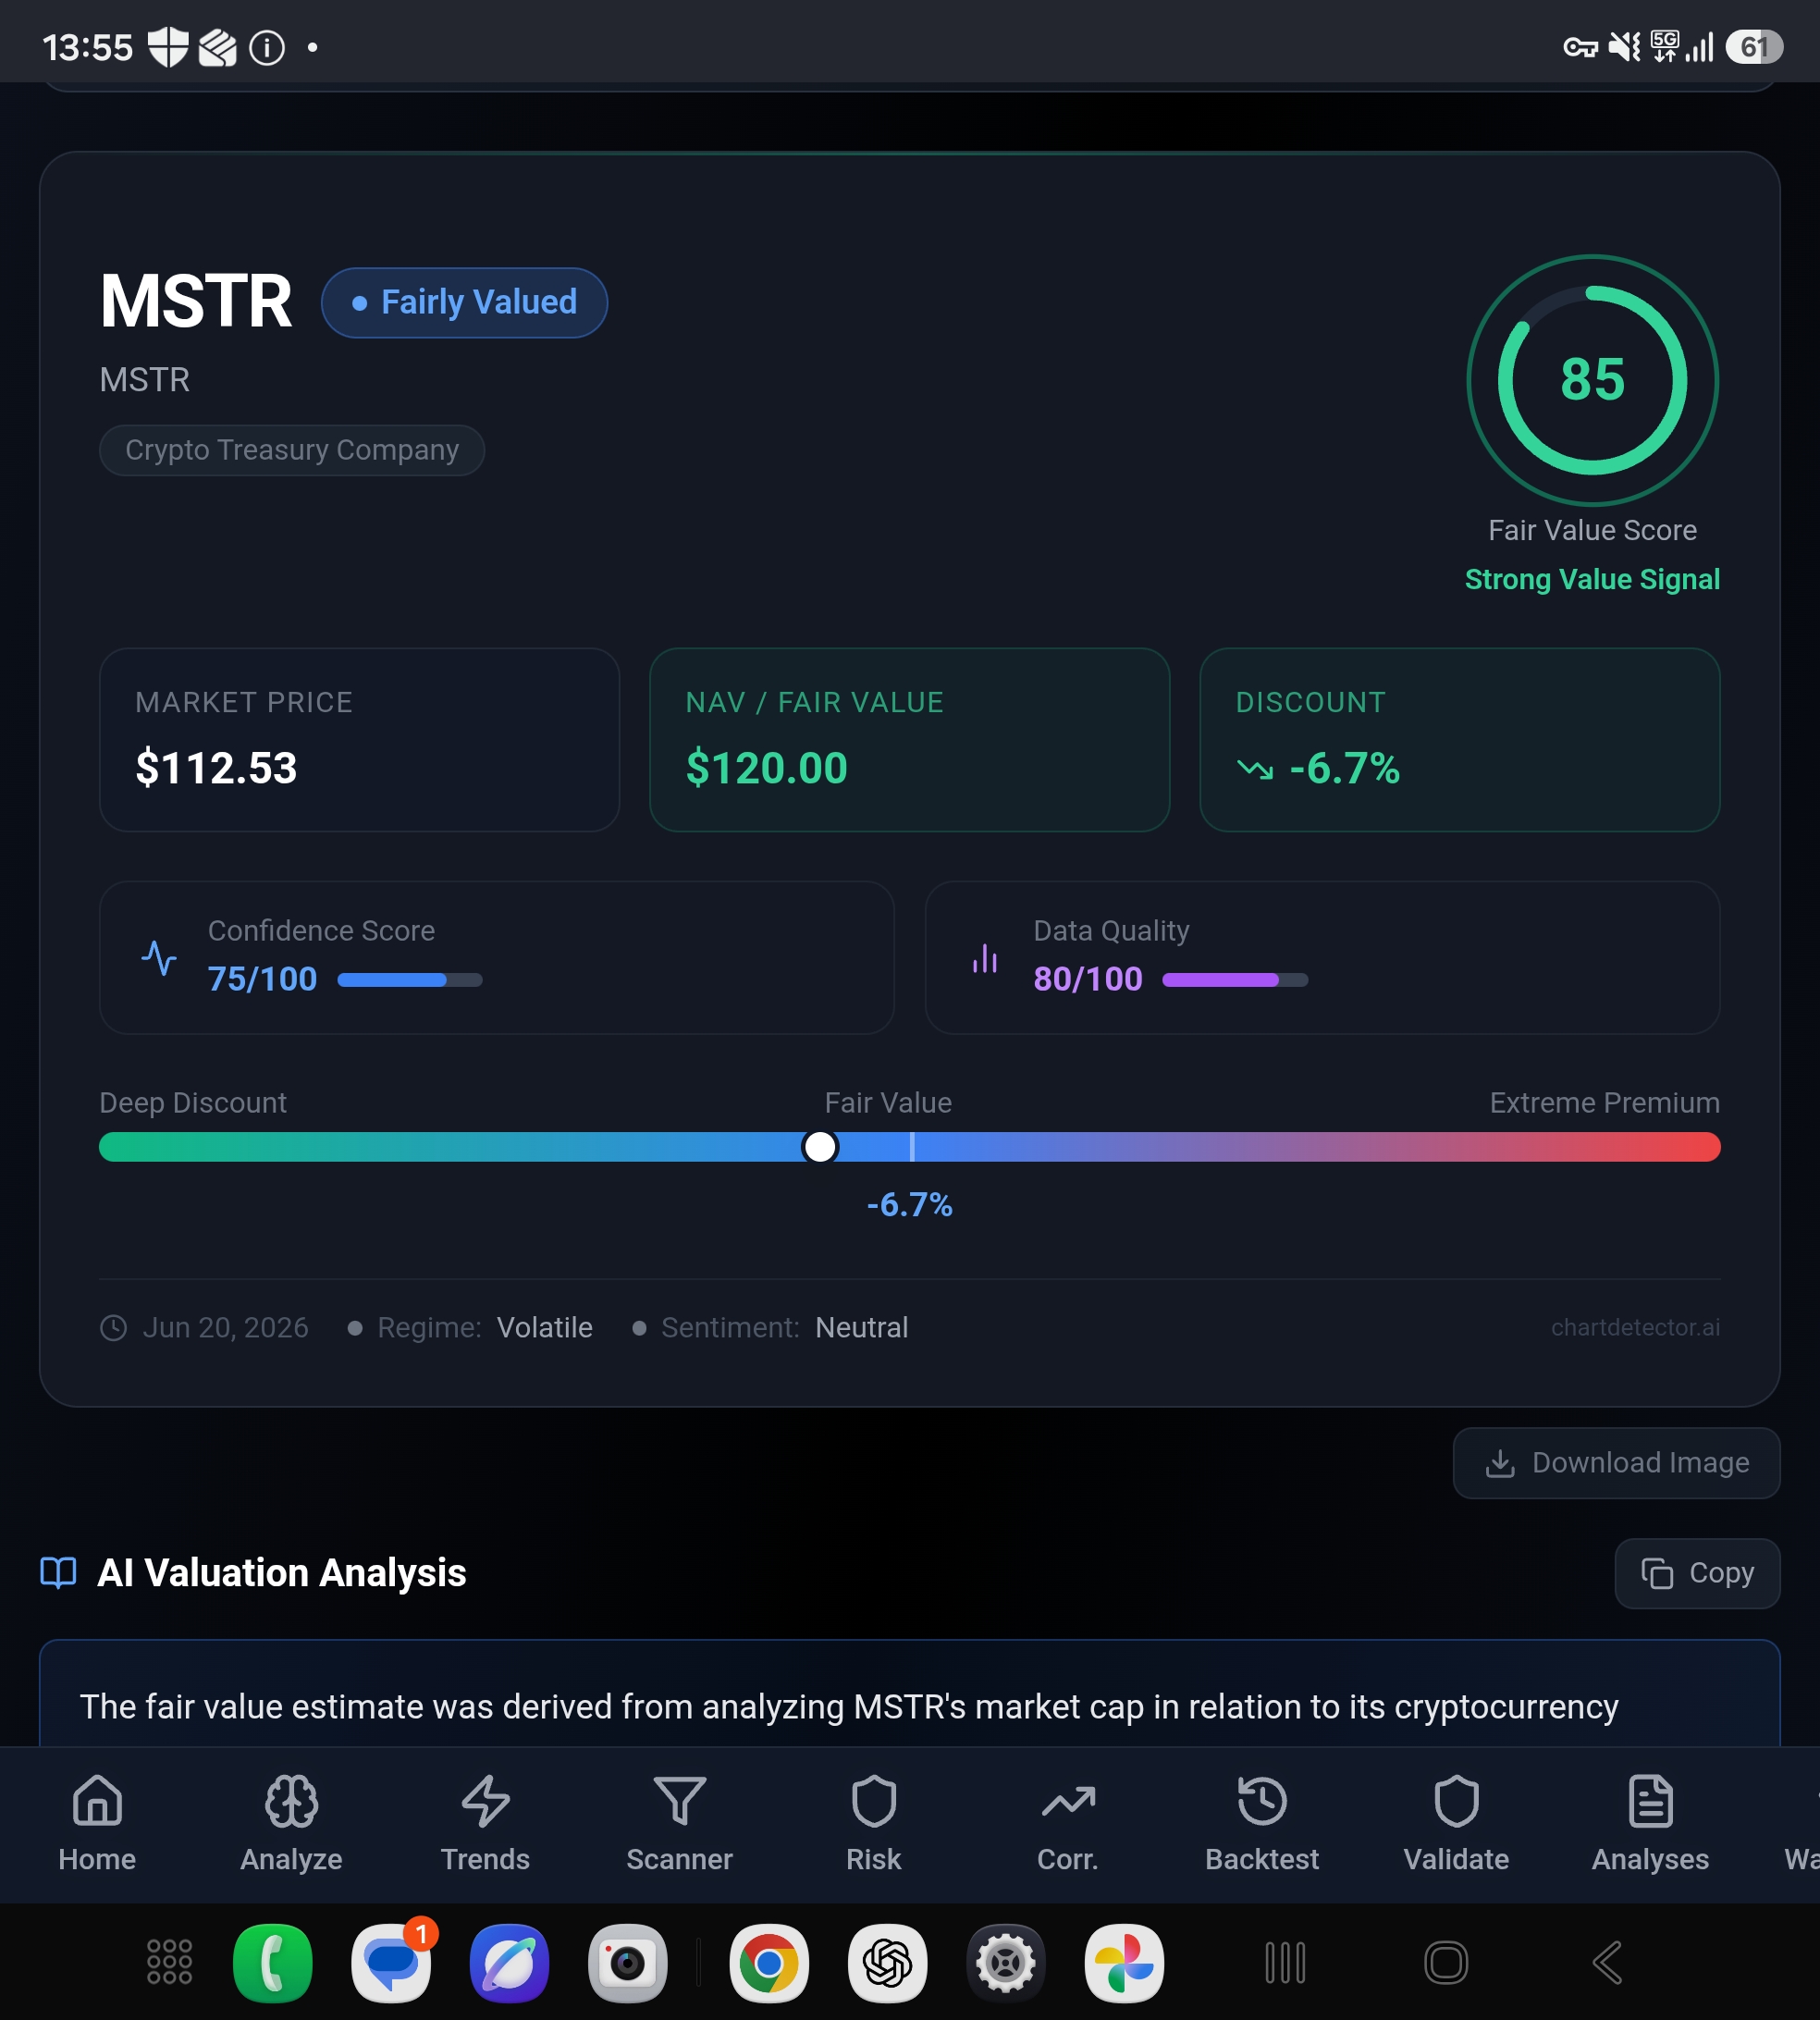This screenshot has height=2020, width=1820.
Task: Open Google Chrome from the dock
Action: pyautogui.click(x=769, y=1963)
